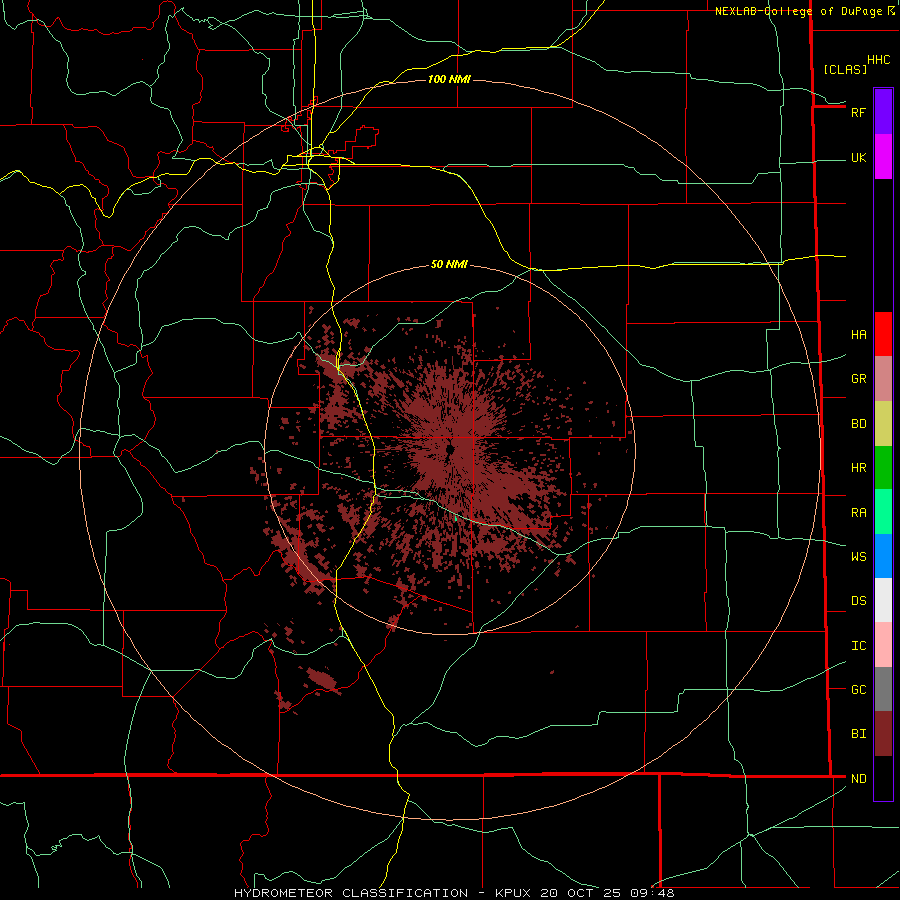Click the 20 OCT 25 date text

tap(581, 893)
